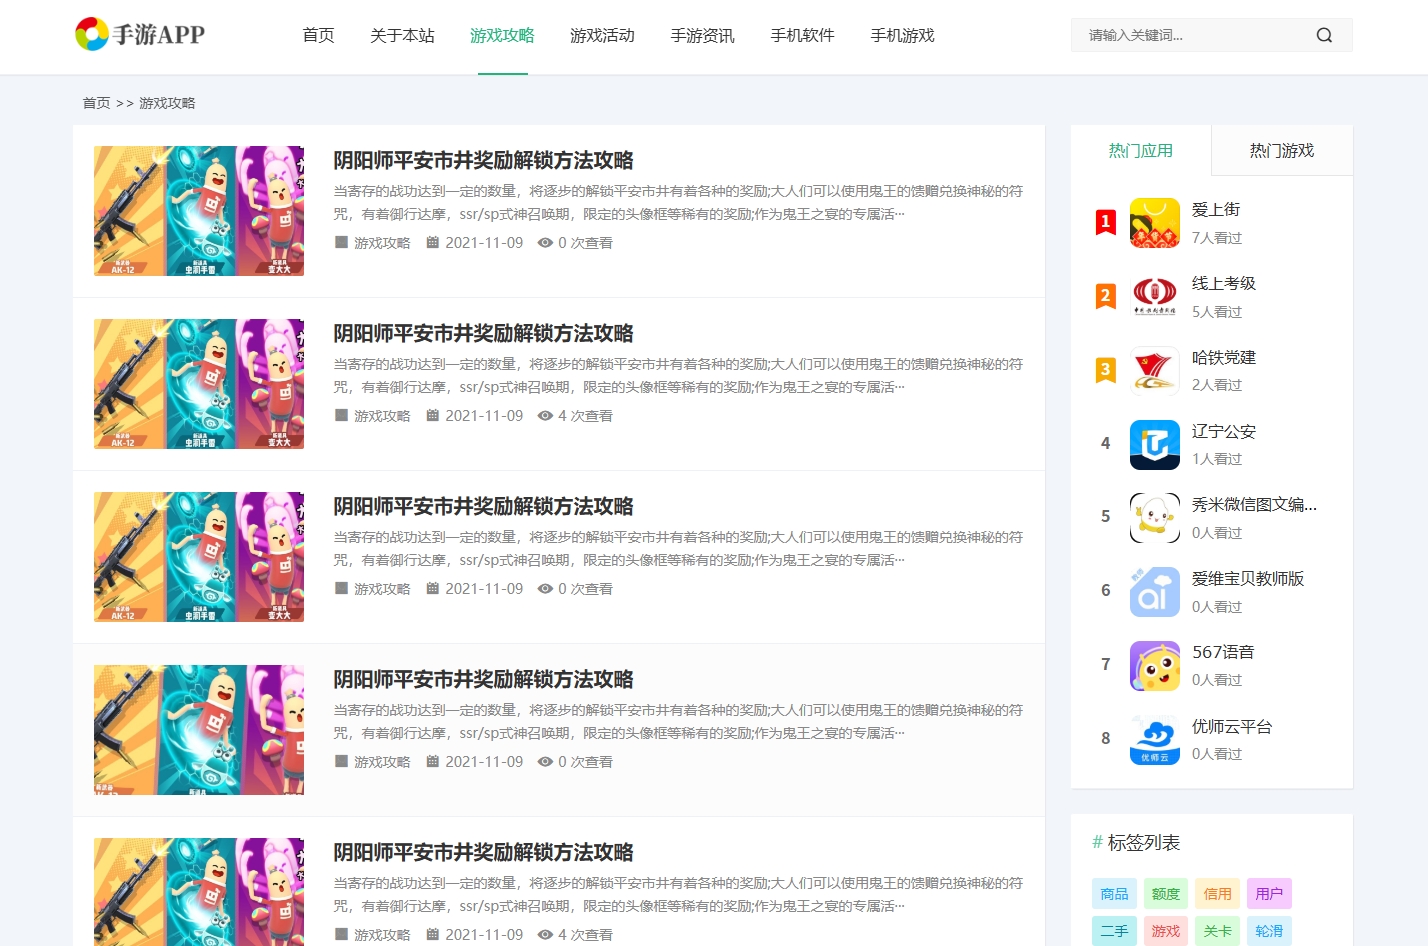Click eye icon in second article's meta row

pos(545,415)
